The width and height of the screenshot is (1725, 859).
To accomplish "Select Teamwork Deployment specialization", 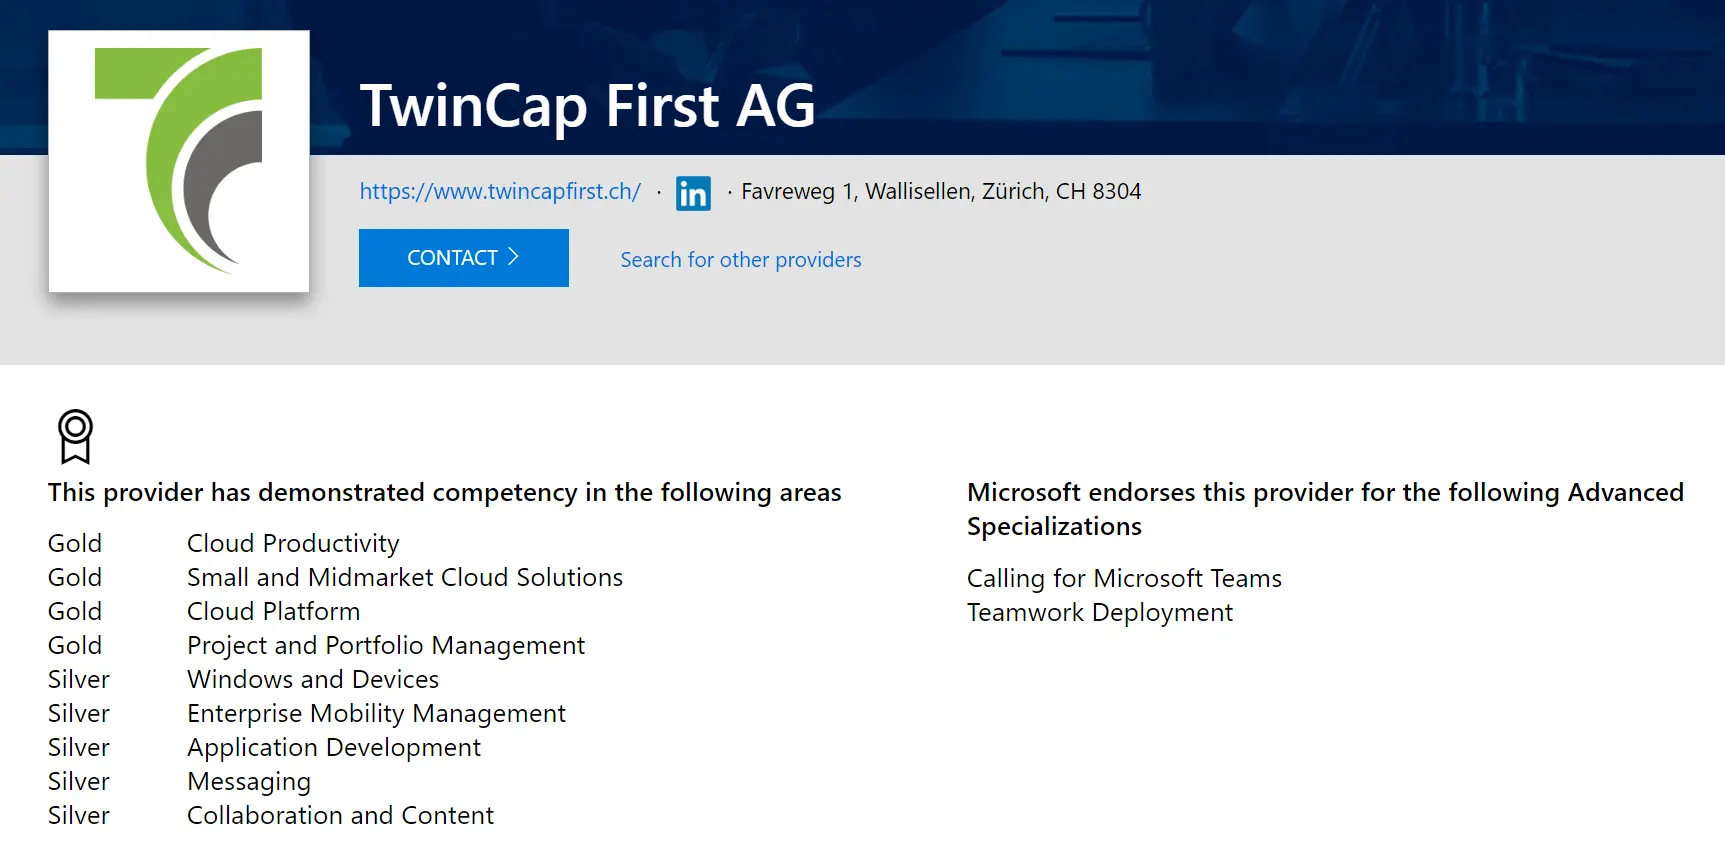I will 1100,613.
